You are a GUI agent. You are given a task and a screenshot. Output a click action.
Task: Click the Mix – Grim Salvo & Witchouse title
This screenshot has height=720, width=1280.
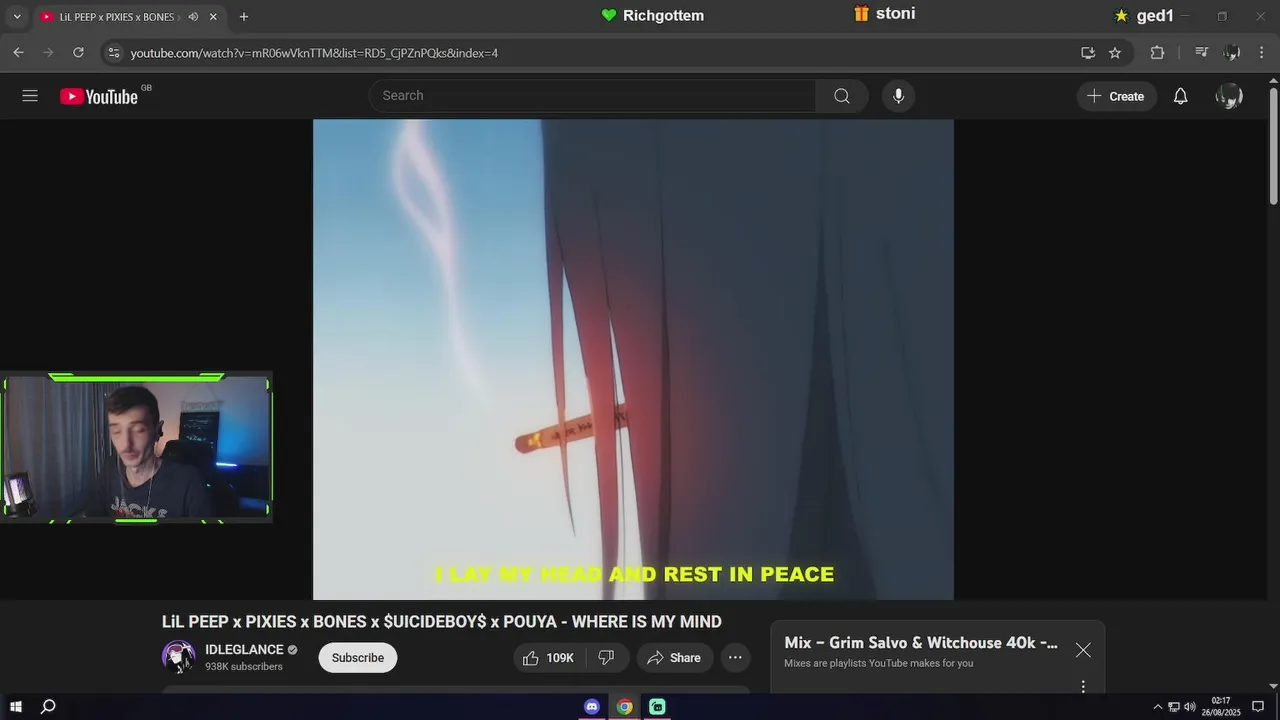pos(921,643)
